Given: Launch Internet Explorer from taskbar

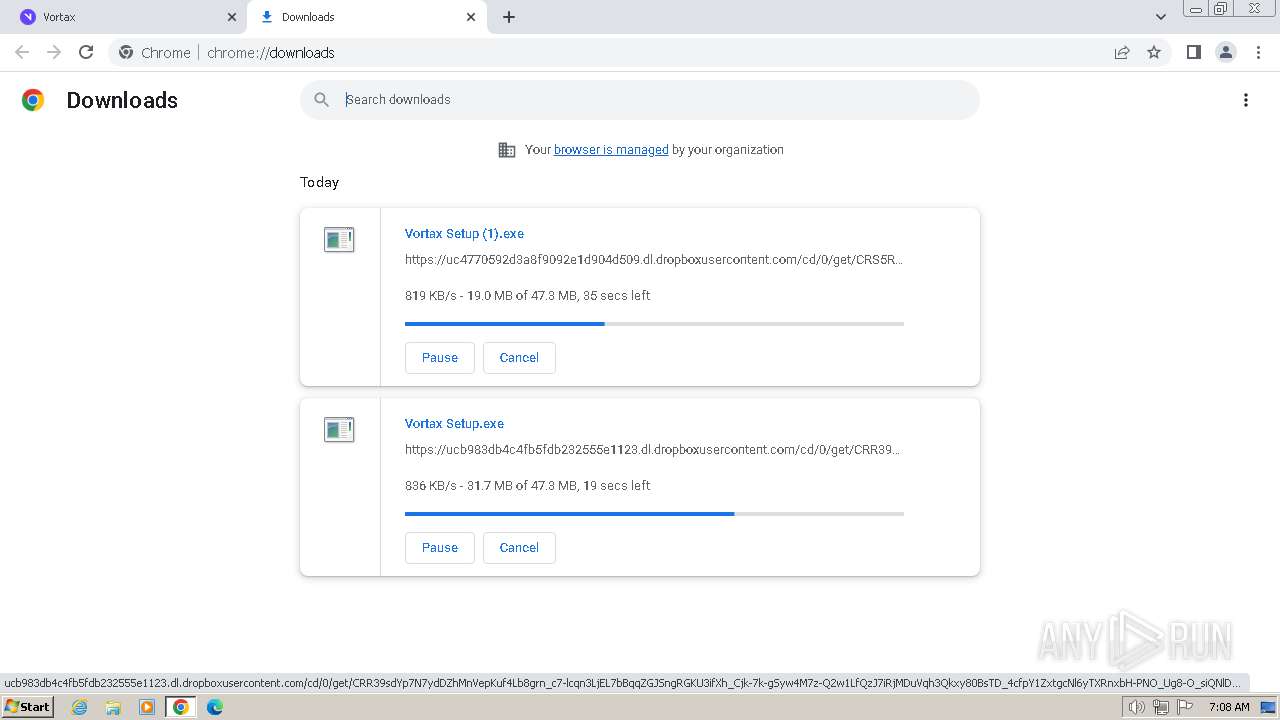Looking at the screenshot, I should pyautogui.click(x=80, y=707).
